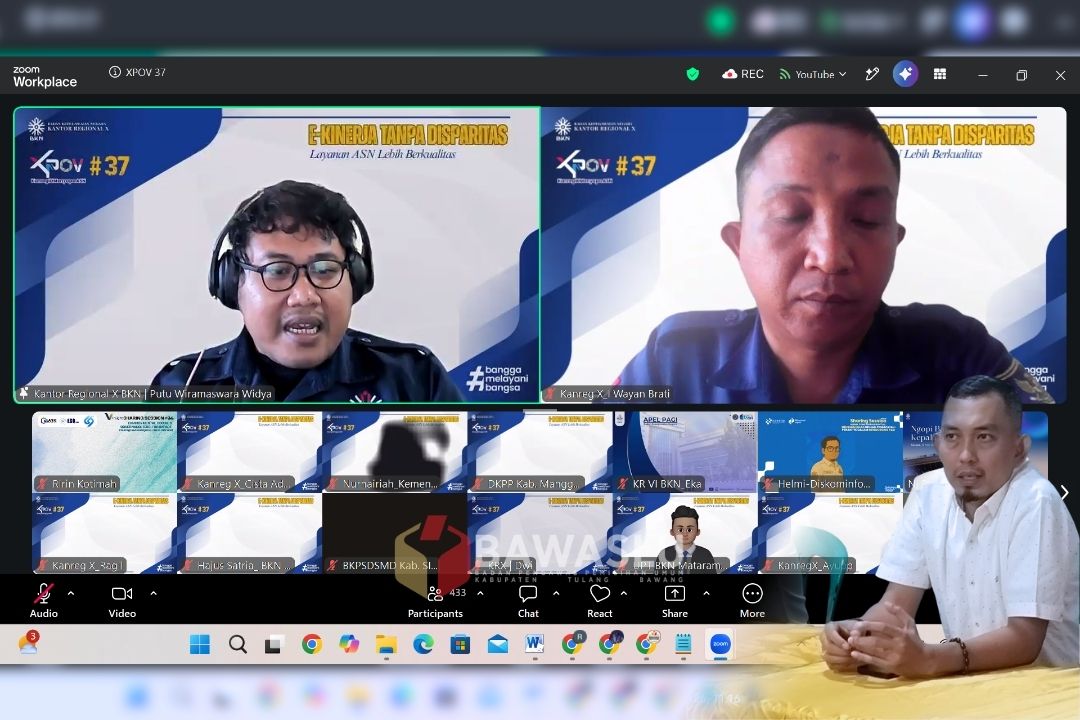
Task: Click the Zoom Workplace logo
Action: 45,76
